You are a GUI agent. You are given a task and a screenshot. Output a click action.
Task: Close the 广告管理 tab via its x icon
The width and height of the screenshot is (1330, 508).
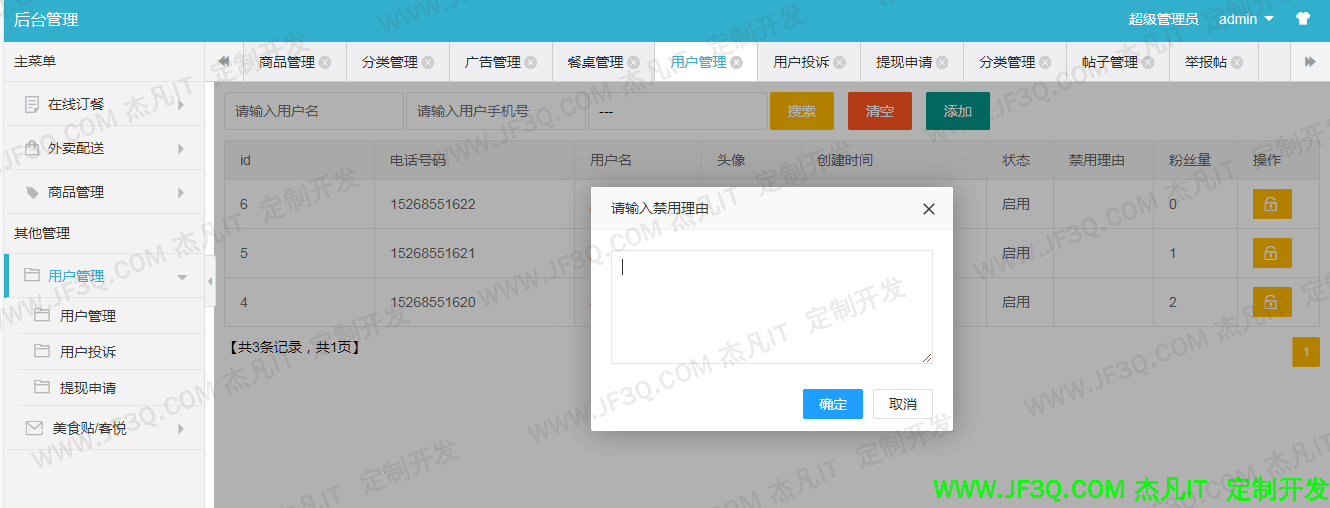pos(531,62)
